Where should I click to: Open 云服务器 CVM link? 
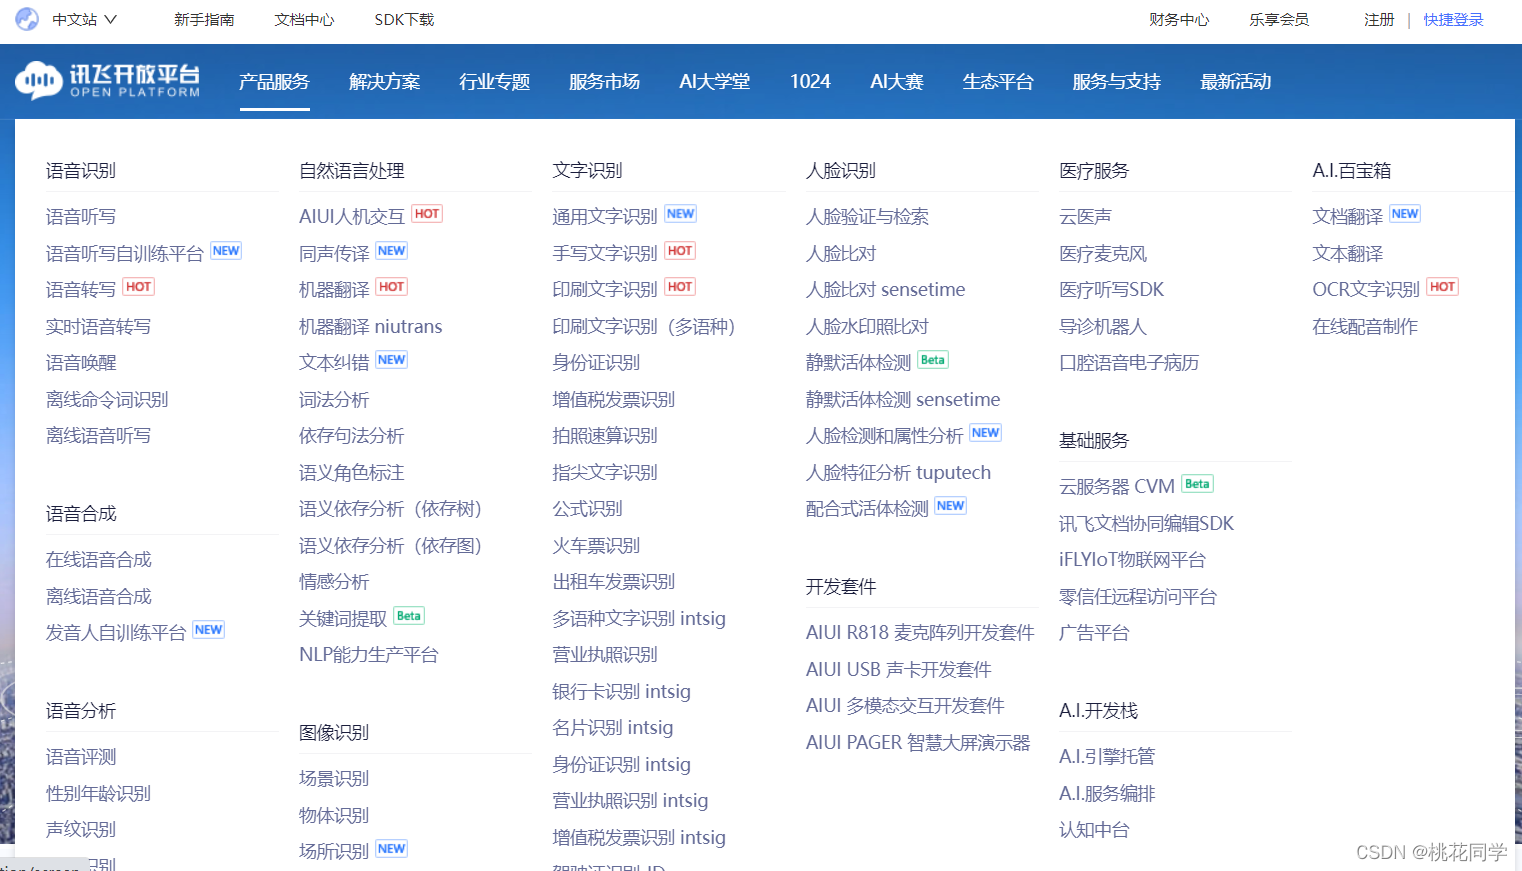[x=1117, y=487]
